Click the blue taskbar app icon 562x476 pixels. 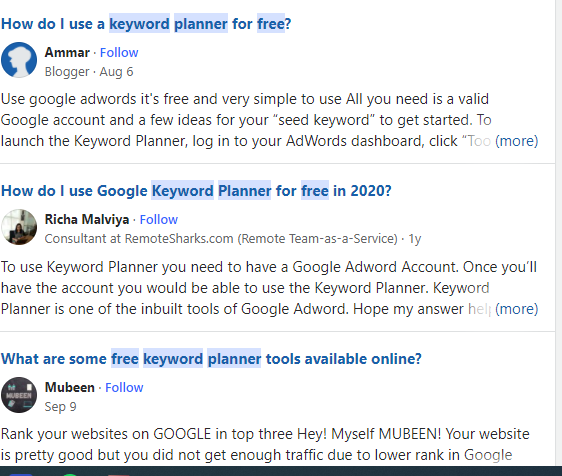click(21, 474)
